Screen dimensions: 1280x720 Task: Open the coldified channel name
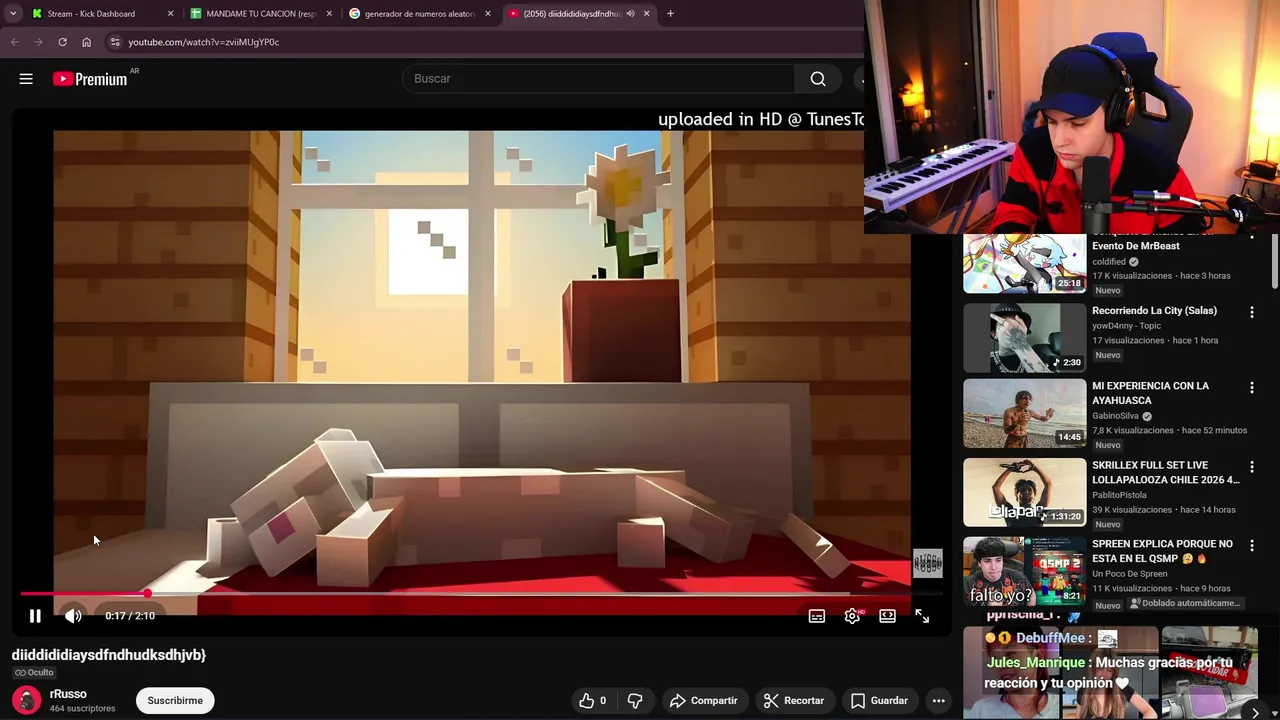tap(1109, 262)
